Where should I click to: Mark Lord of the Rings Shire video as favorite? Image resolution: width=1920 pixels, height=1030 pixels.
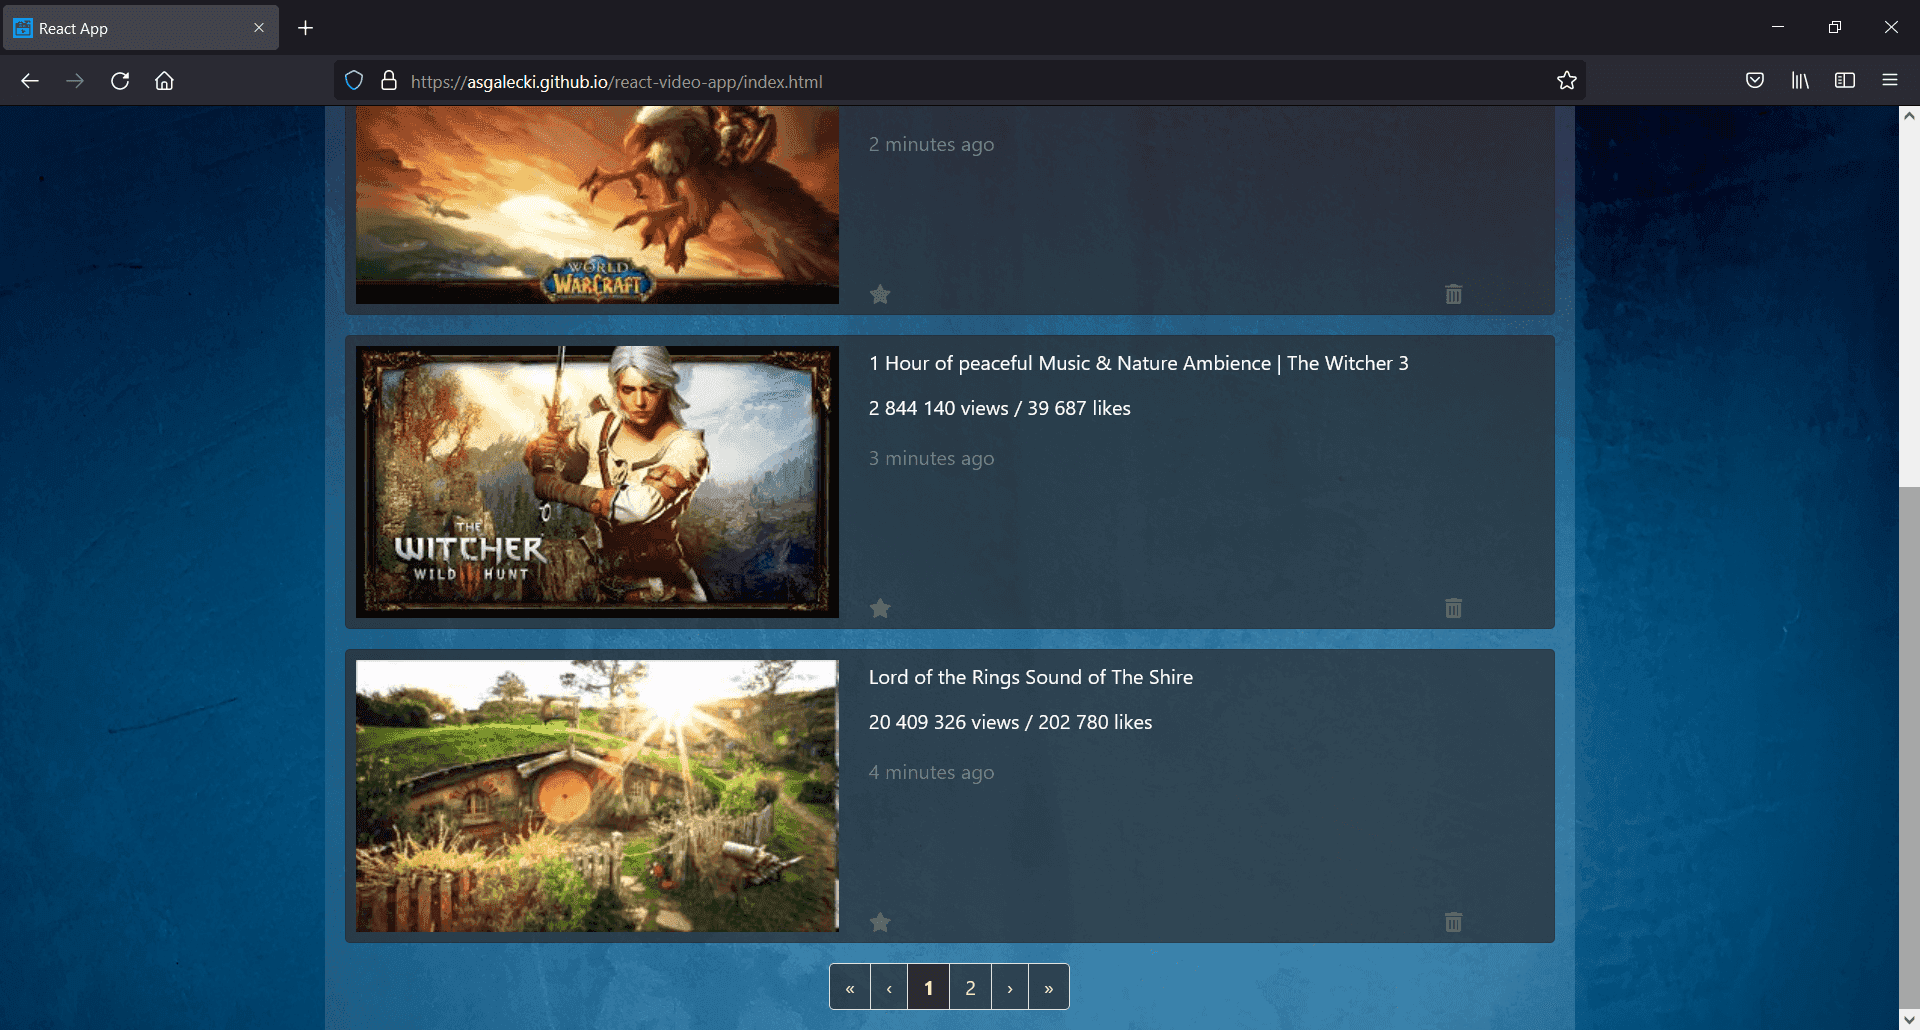tap(880, 922)
